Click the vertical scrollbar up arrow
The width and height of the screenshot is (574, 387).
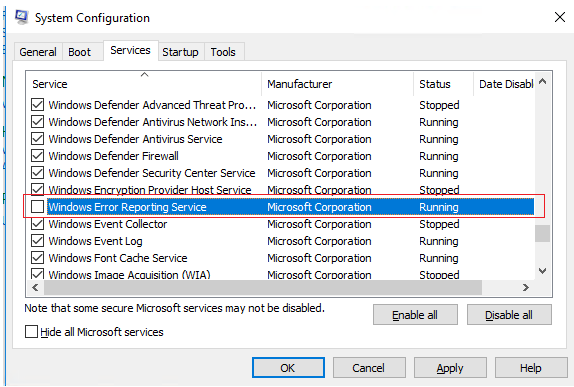tap(543, 81)
